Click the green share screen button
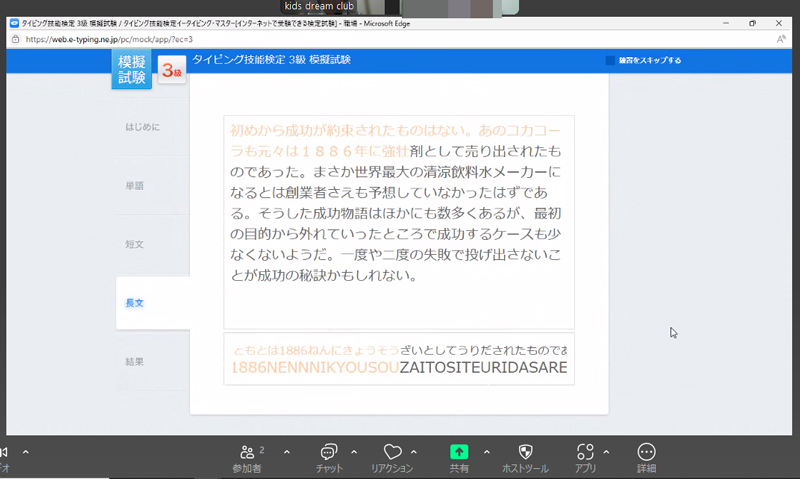The width and height of the screenshot is (800, 479). 459,452
